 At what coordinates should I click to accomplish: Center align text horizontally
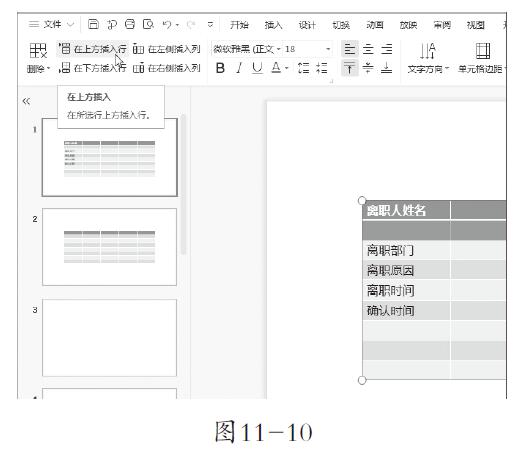pyautogui.click(x=368, y=49)
